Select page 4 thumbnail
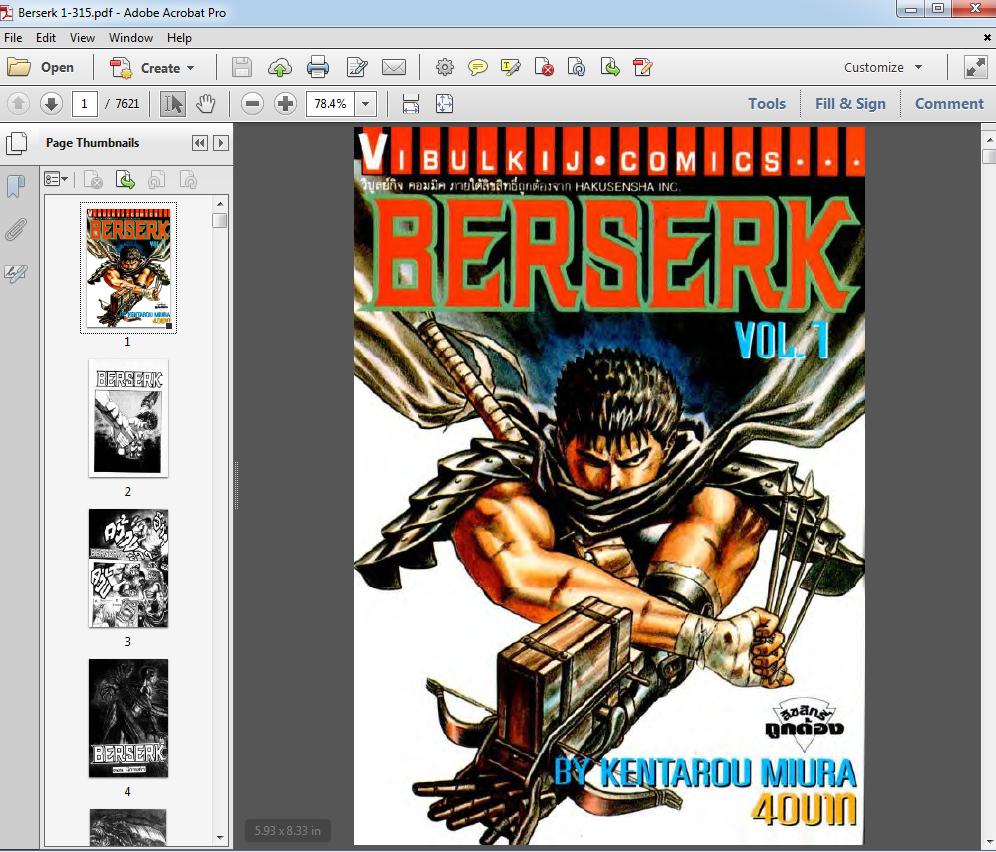 pos(128,718)
